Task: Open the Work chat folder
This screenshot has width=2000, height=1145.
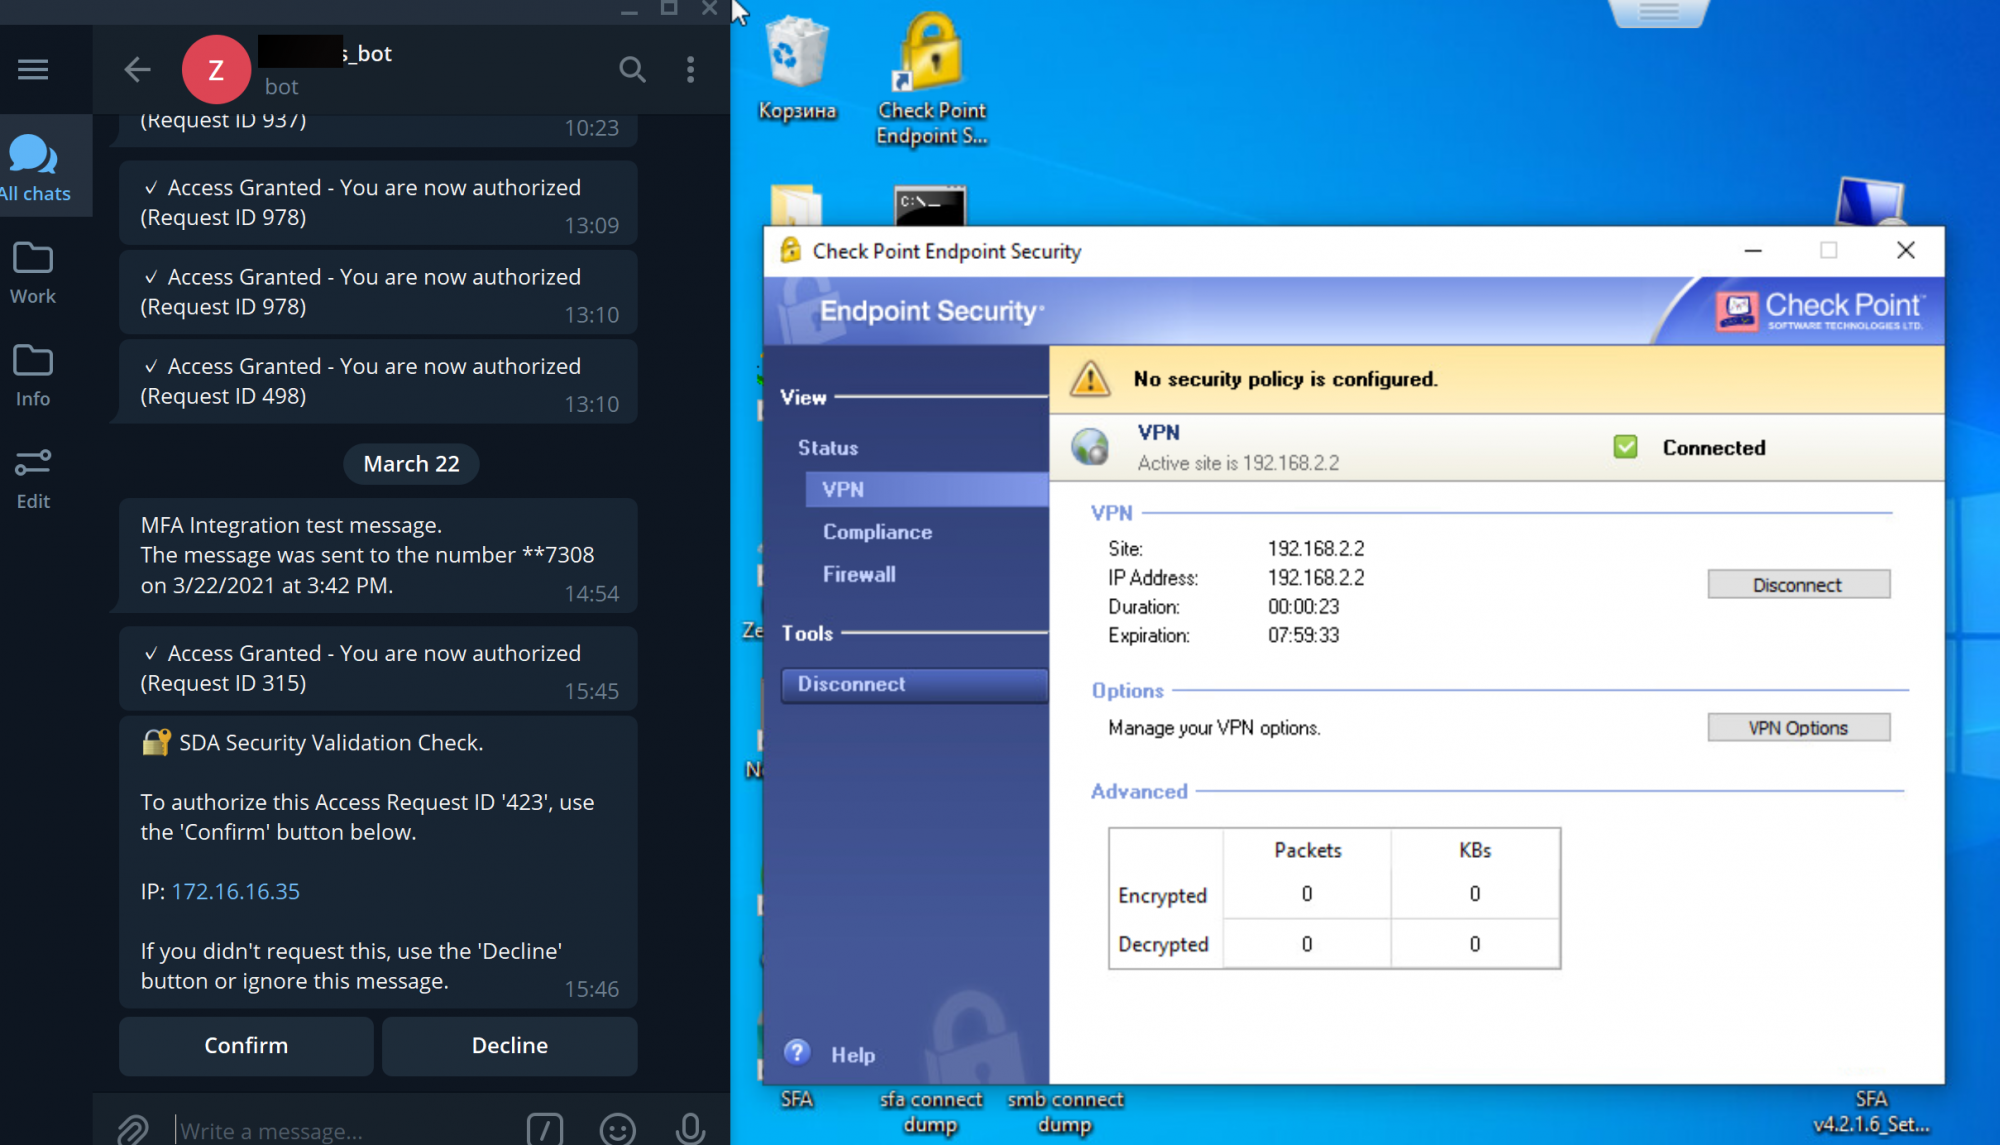Action: [33, 272]
